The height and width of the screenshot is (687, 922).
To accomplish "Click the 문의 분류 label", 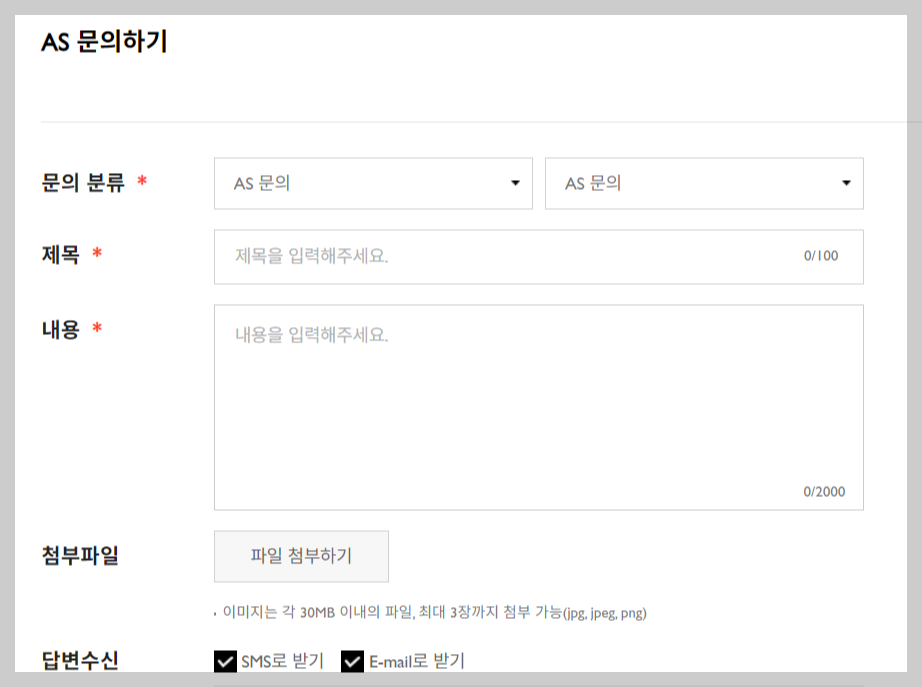I will [x=83, y=182].
